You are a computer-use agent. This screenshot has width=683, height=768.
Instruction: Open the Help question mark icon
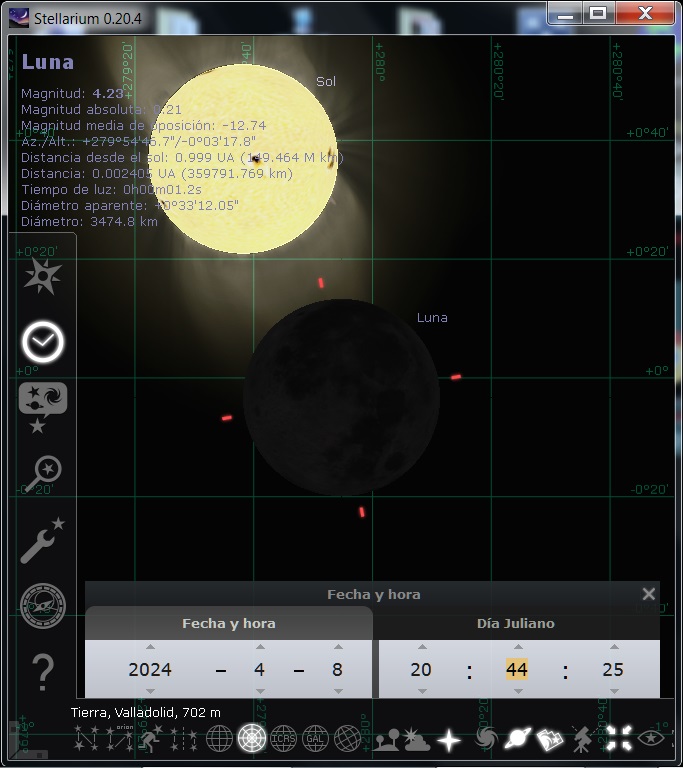(x=43, y=672)
